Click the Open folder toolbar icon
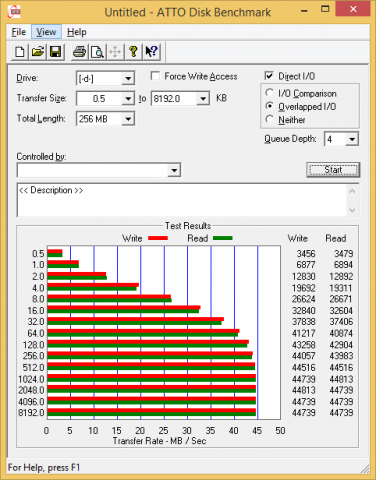Screen dimensions: 376x480 [x=38, y=52]
